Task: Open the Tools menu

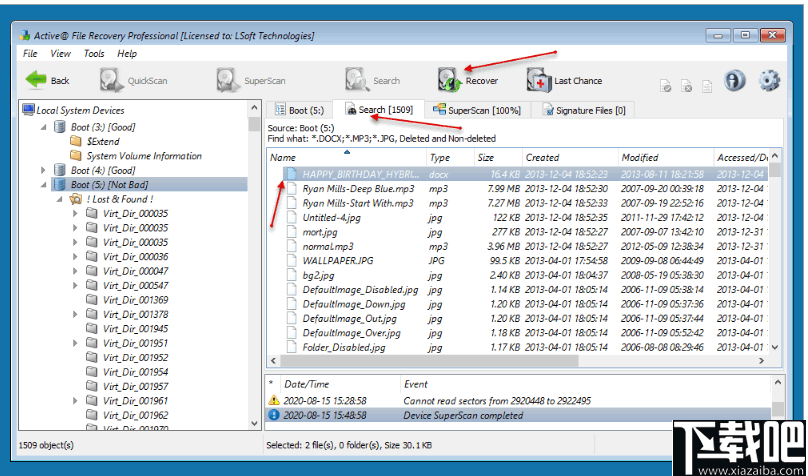Action: pos(94,54)
